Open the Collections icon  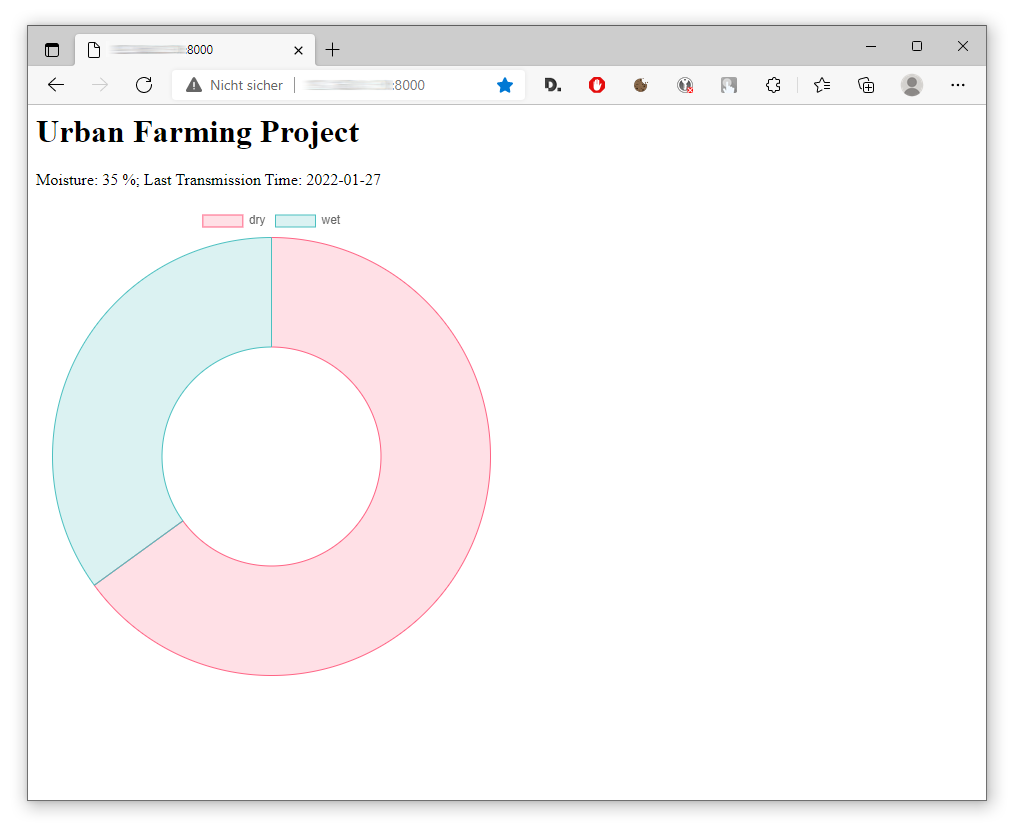867,85
